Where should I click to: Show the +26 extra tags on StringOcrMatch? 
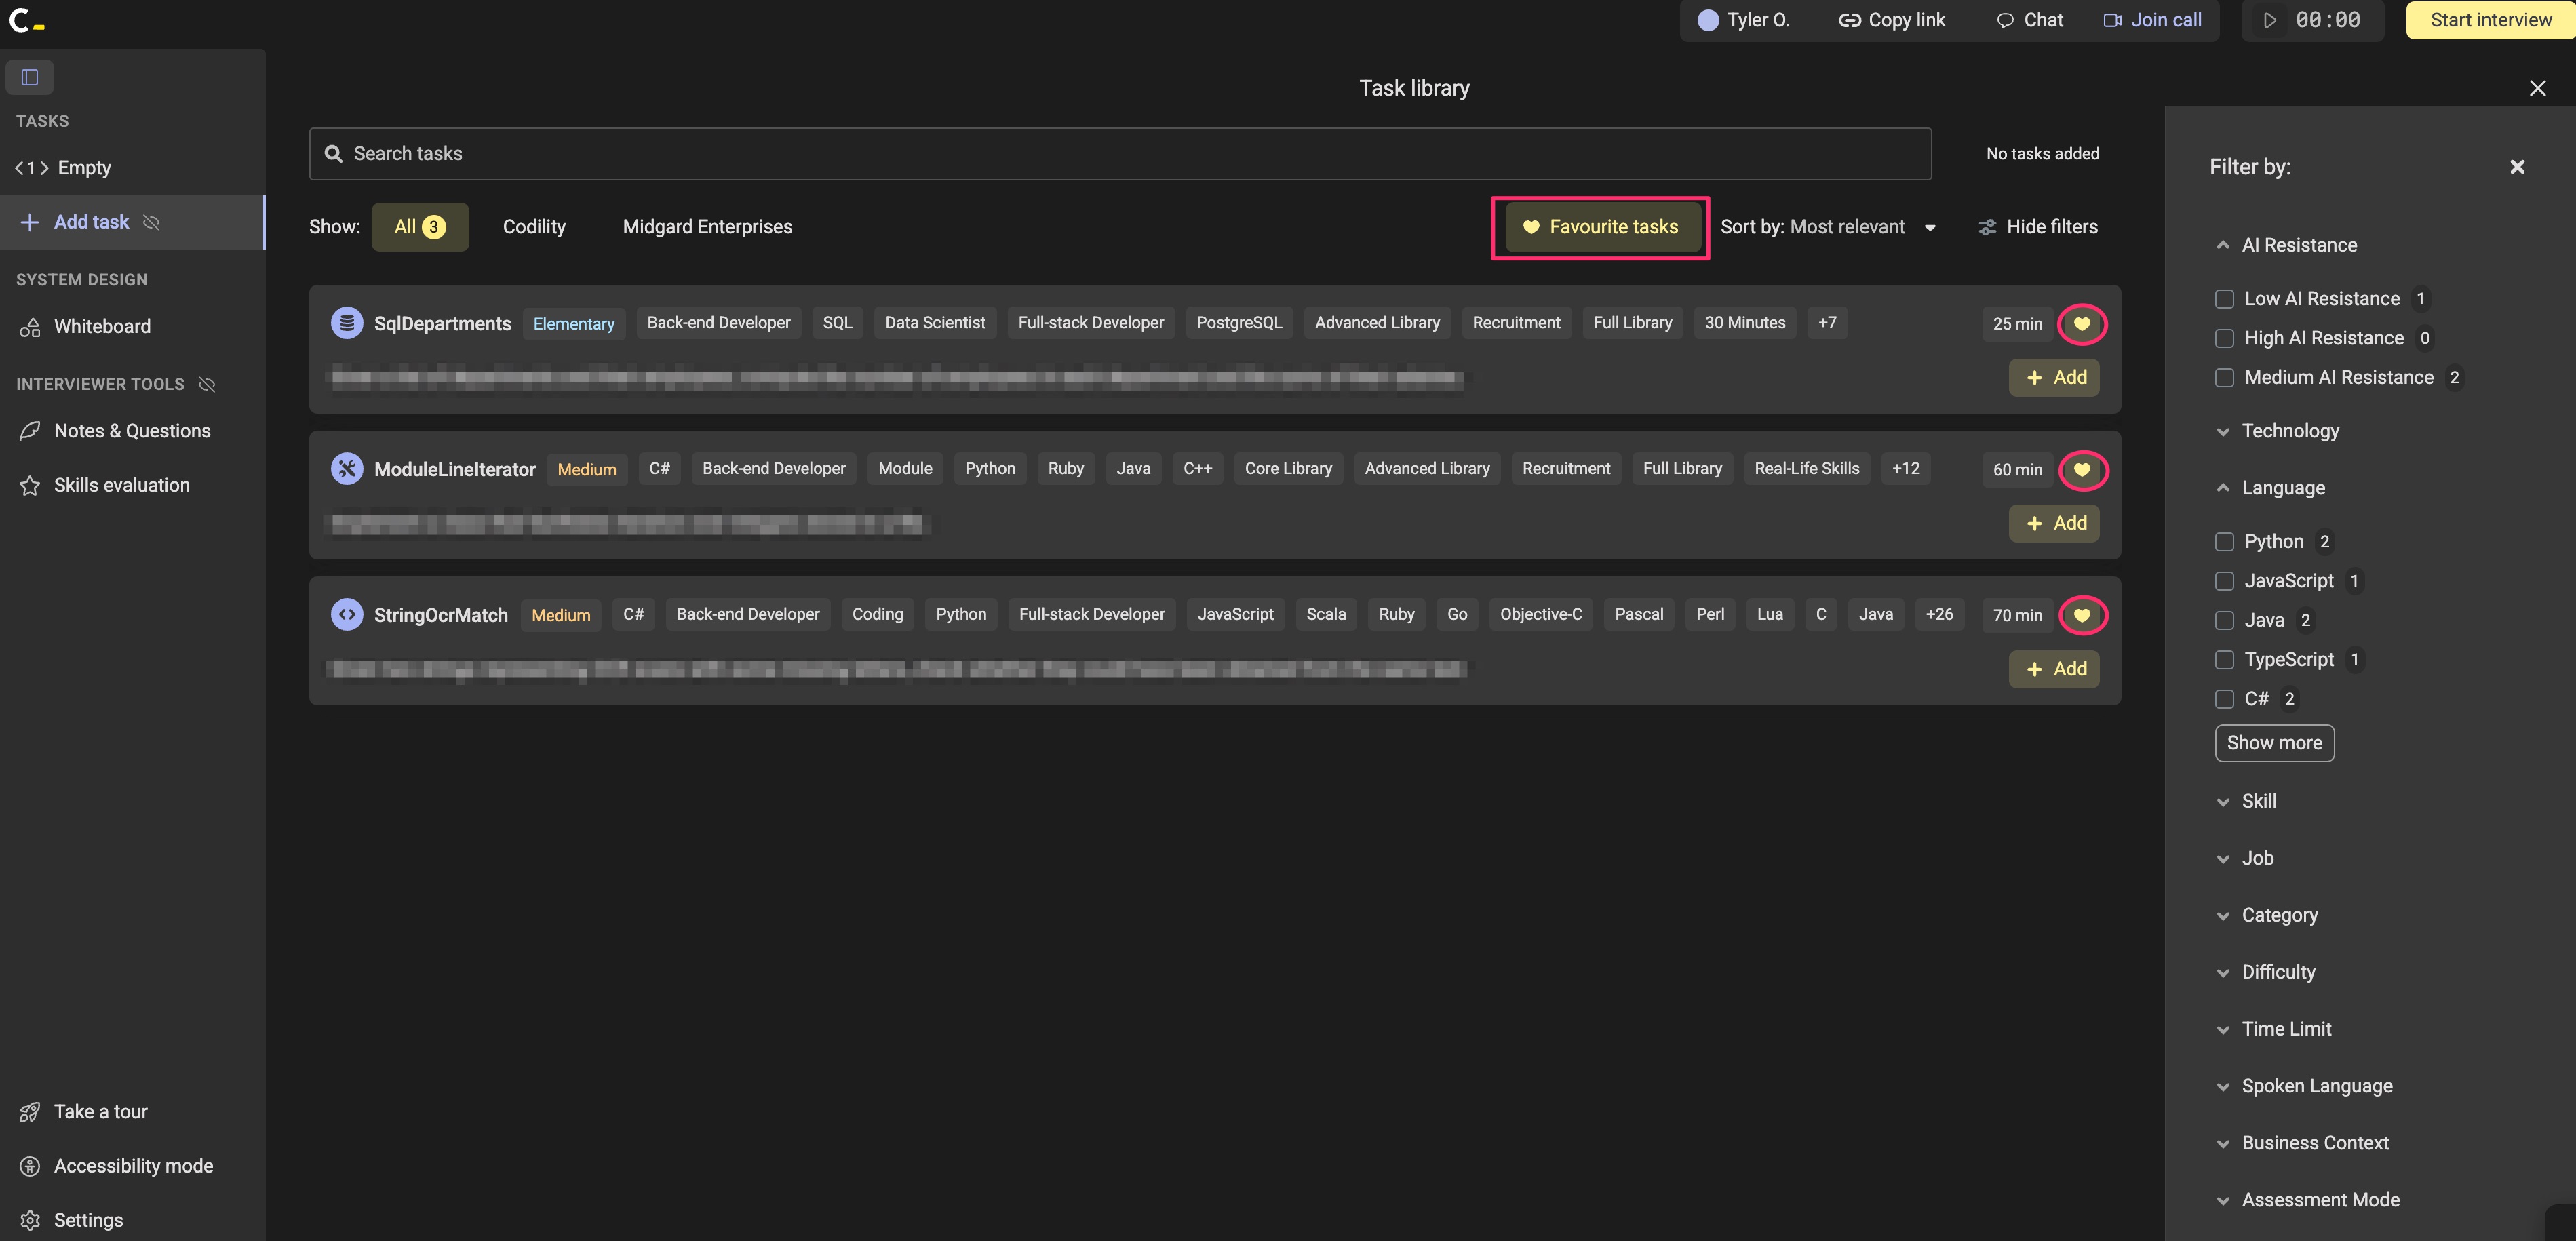[x=1939, y=615]
